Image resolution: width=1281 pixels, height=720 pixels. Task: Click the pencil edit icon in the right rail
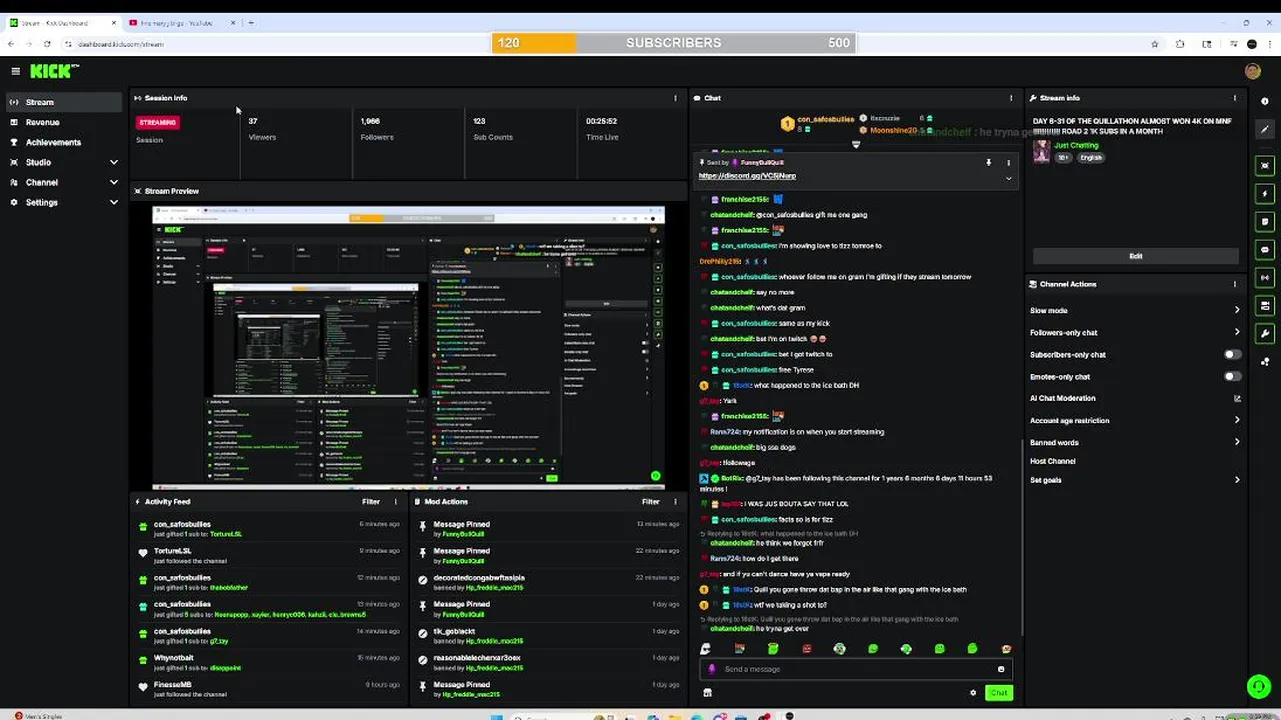pyautogui.click(x=1265, y=129)
